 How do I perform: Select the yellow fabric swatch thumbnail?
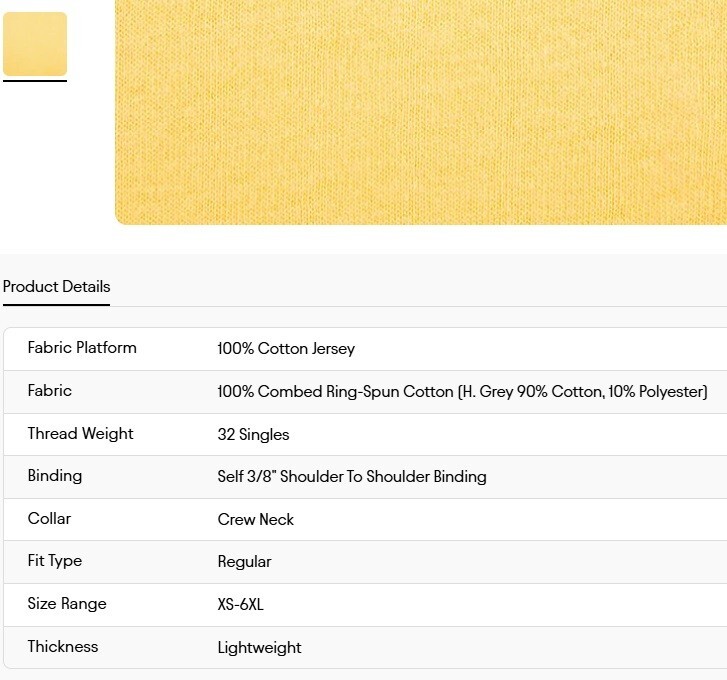35,44
